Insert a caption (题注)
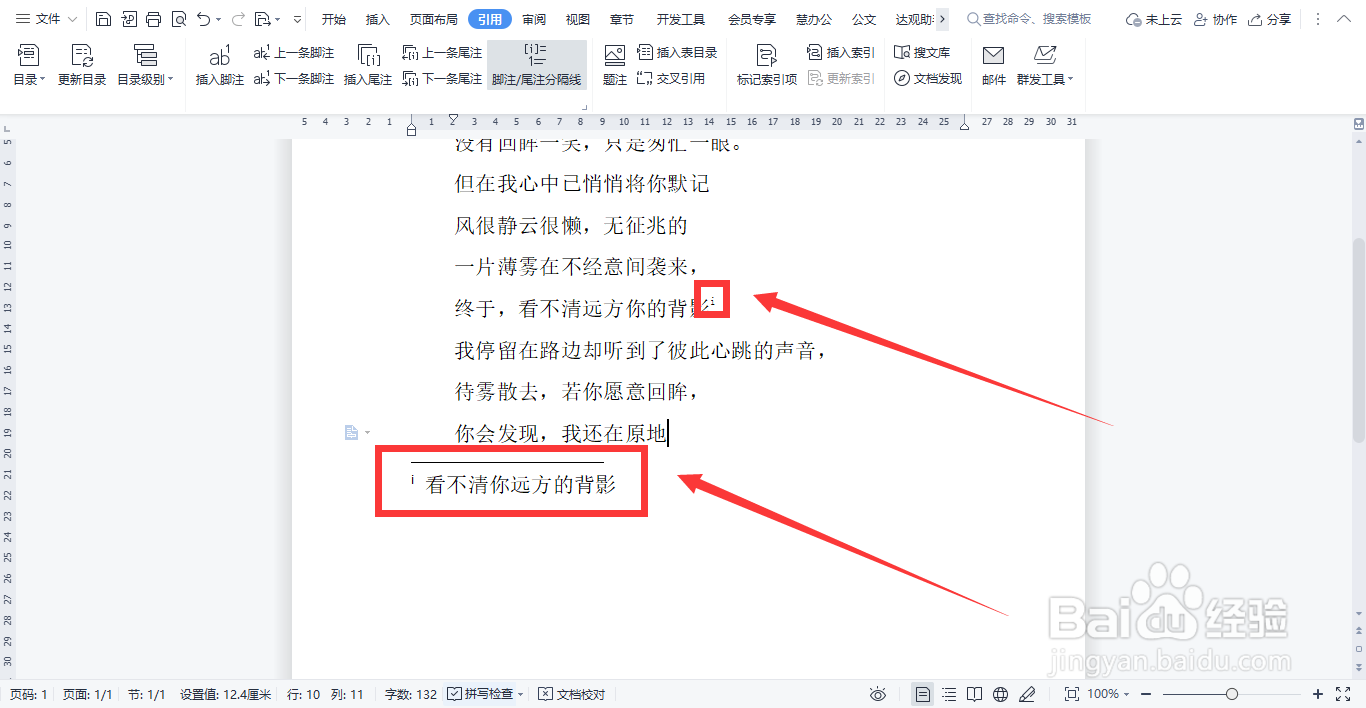This screenshot has width=1366, height=708. click(615, 65)
